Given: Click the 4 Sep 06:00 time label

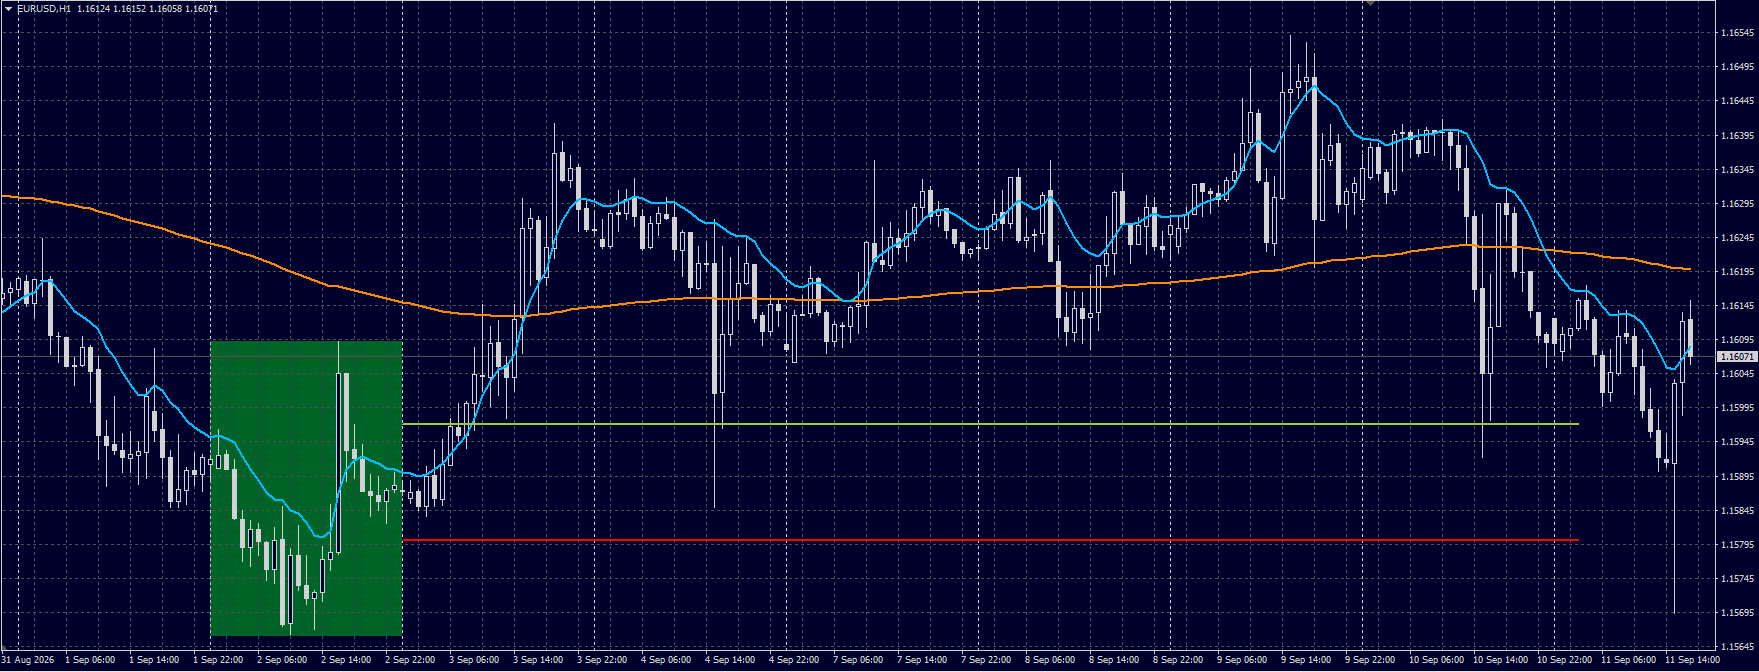Looking at the screenshot, I should (666, 660).
